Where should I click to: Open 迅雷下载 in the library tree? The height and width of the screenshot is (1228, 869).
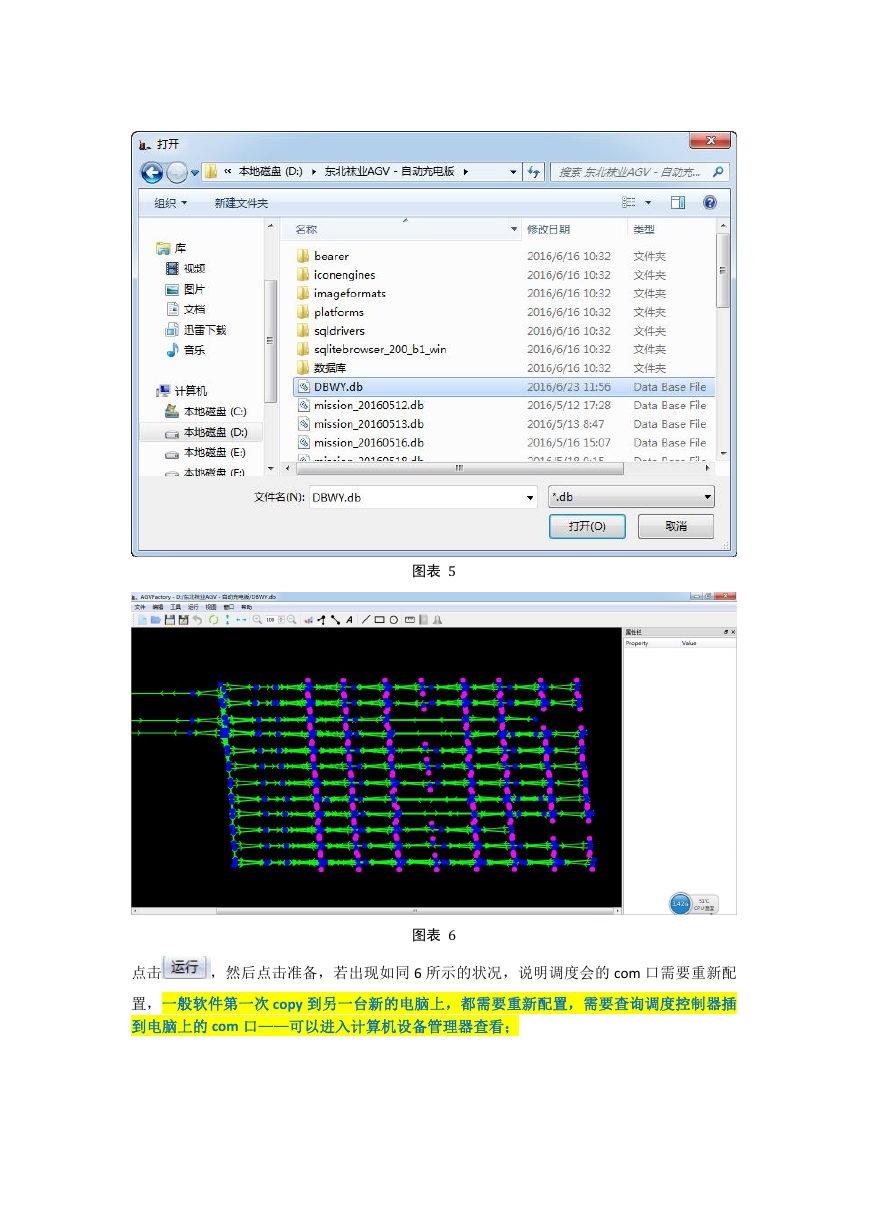click(x=196, y=330)
